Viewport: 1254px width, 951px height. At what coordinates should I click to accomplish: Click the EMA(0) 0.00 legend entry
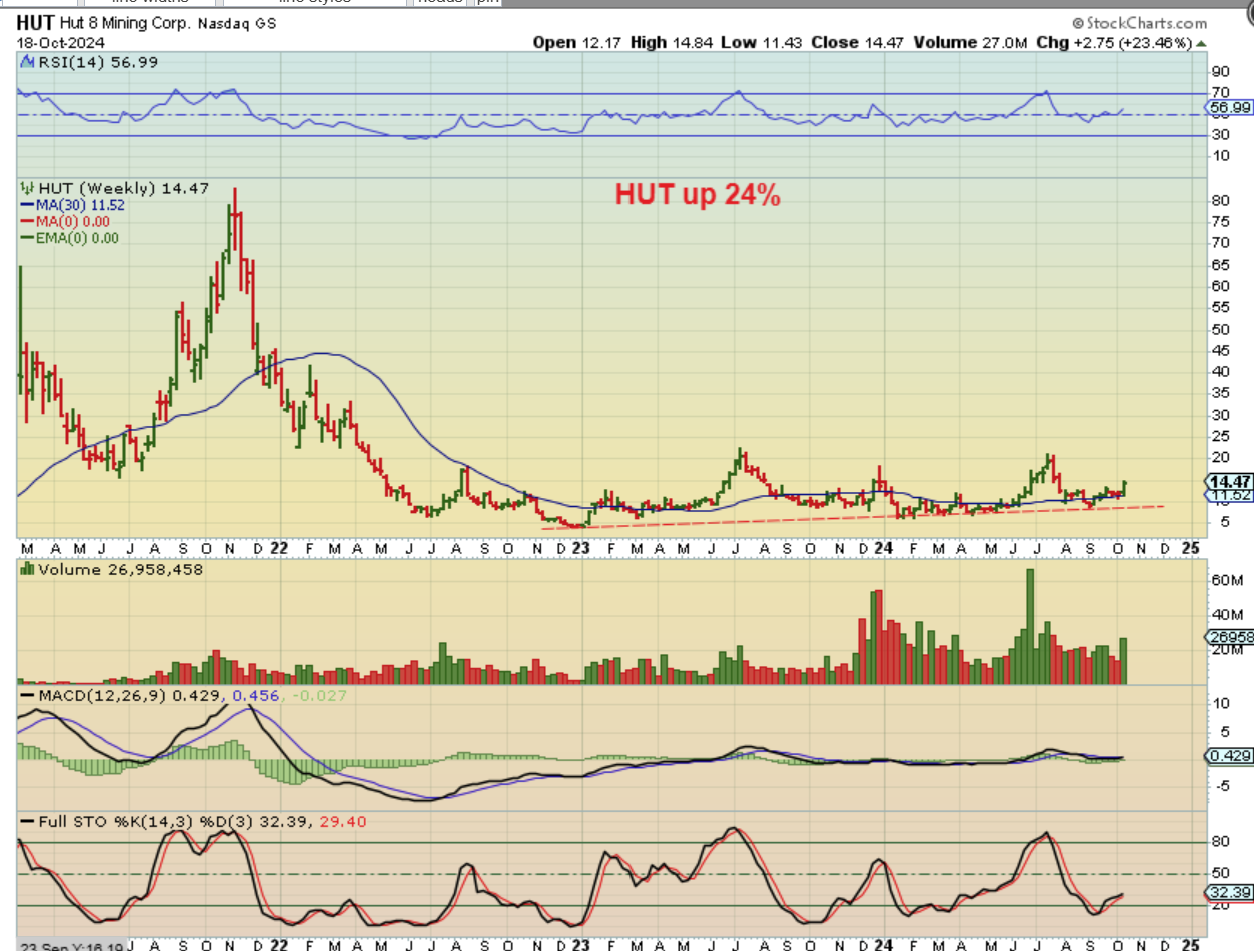(x=69, y=237)
